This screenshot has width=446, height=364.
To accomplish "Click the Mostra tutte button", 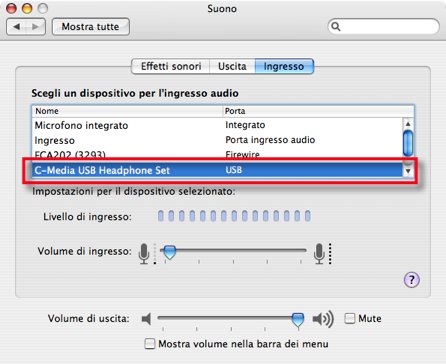I will (x=91, y=27).
